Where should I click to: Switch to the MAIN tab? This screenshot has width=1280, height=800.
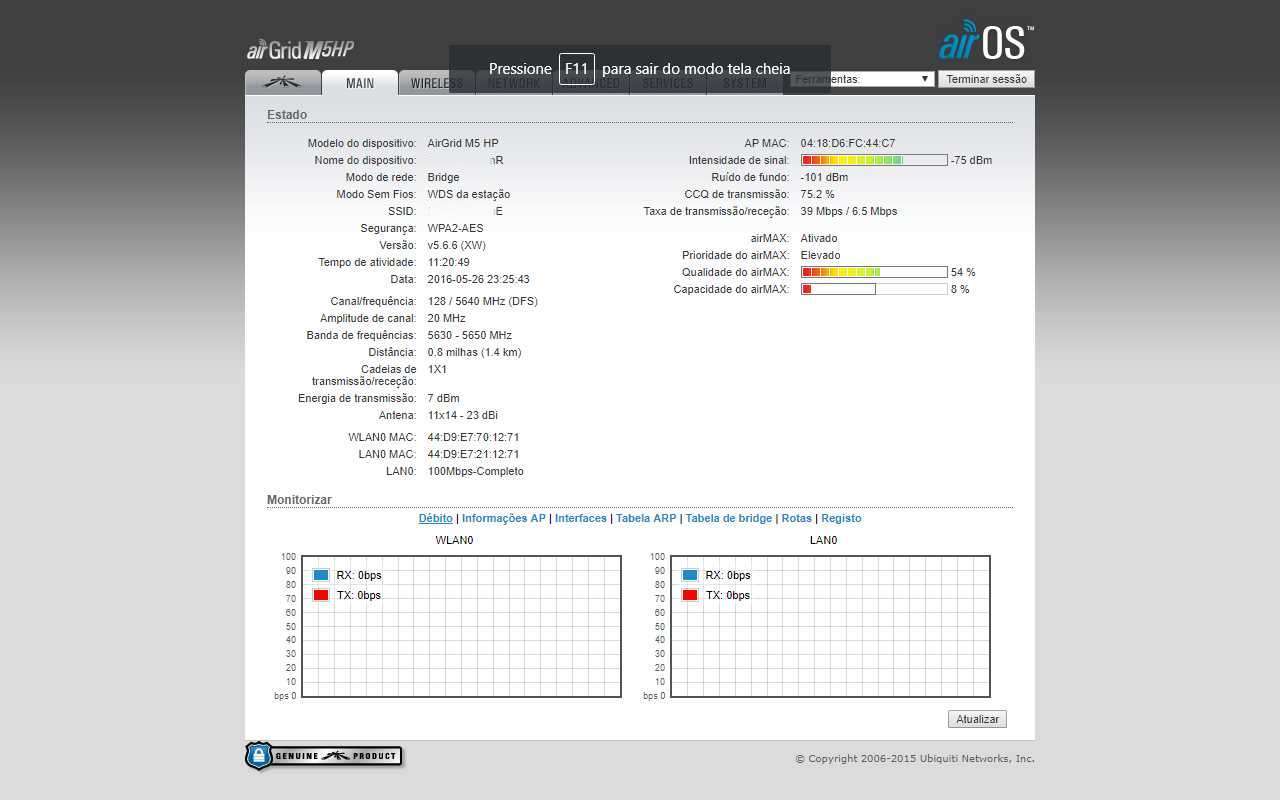tap(360, 83)
